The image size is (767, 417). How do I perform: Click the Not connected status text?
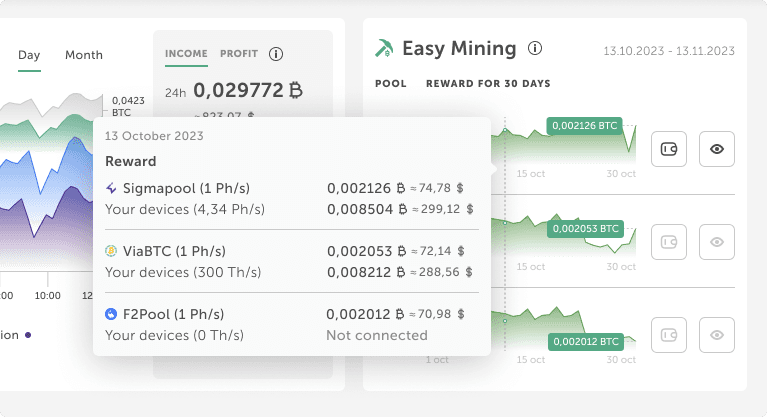tap(377, 335)
